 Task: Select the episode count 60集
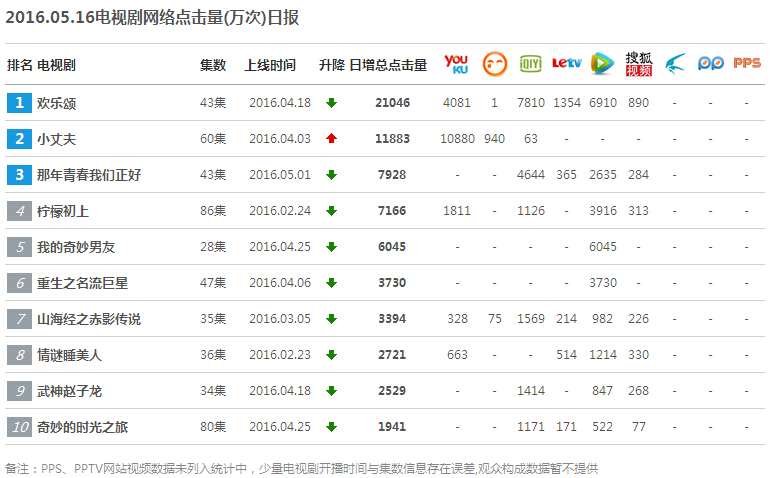(x=213, y=139)
